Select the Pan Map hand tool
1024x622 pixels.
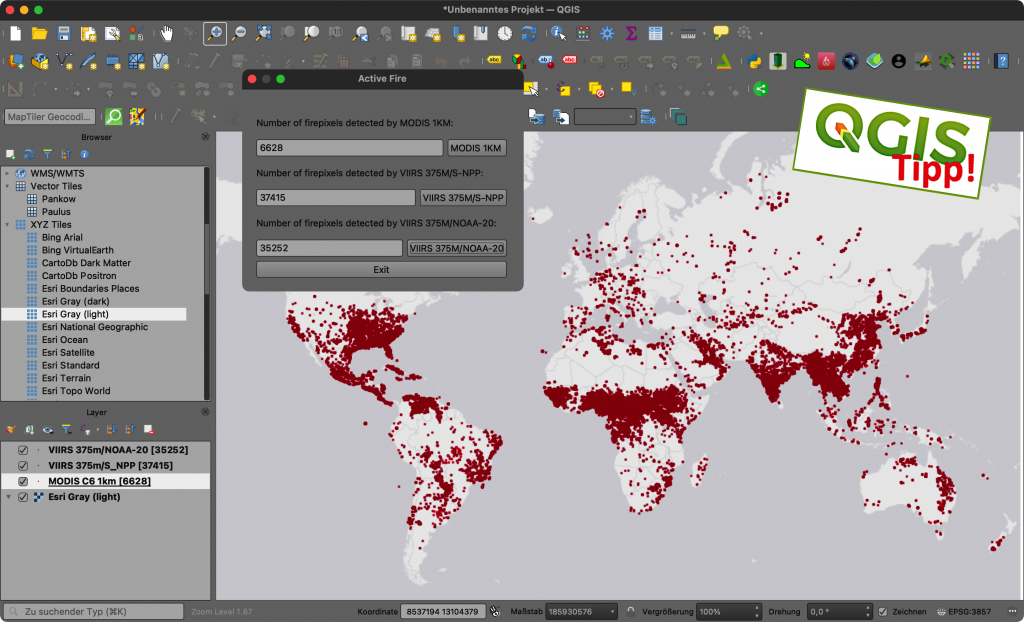(x=167, y=33)
